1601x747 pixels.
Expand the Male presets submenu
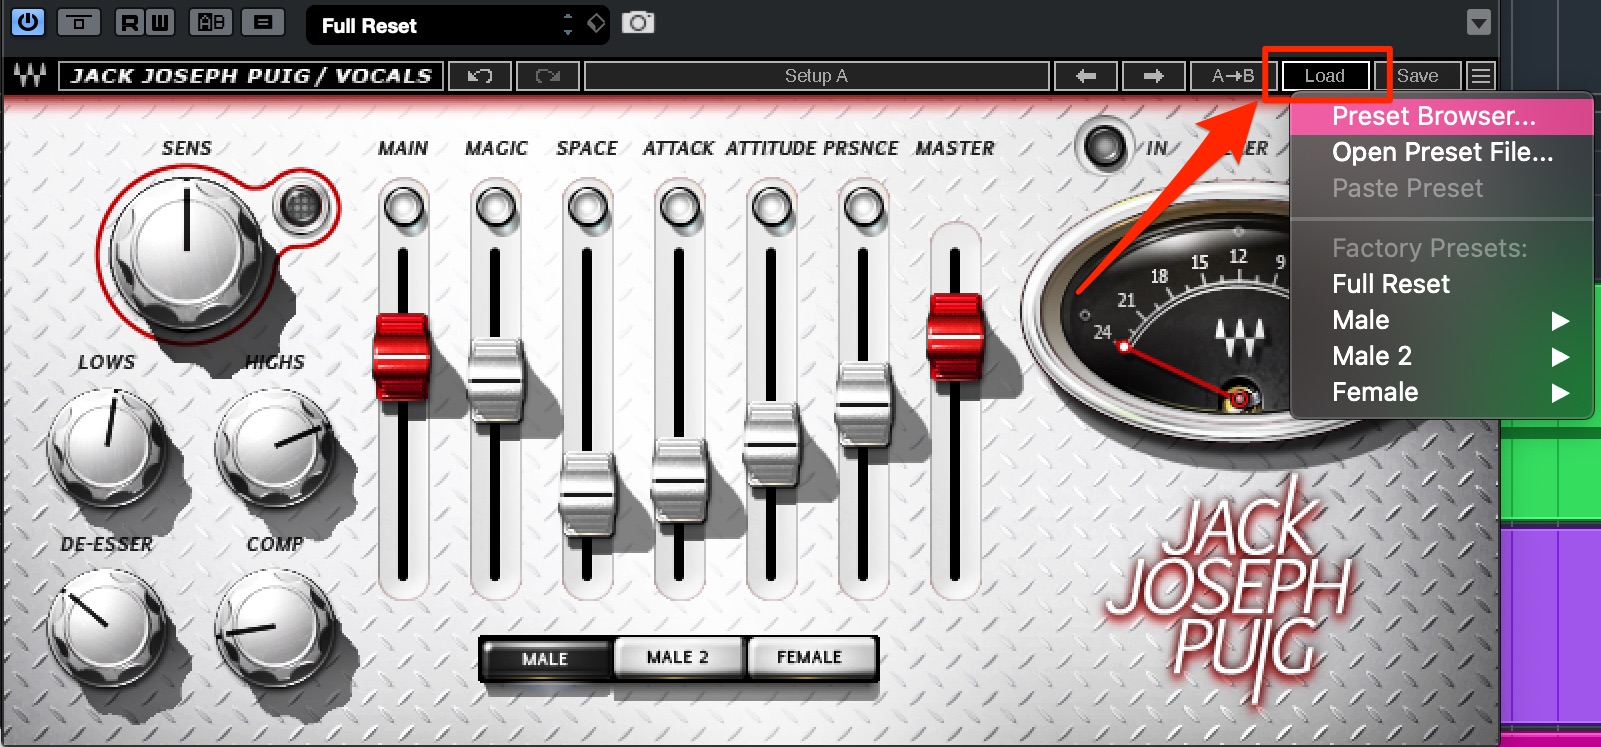click(x=1441, y=320)
